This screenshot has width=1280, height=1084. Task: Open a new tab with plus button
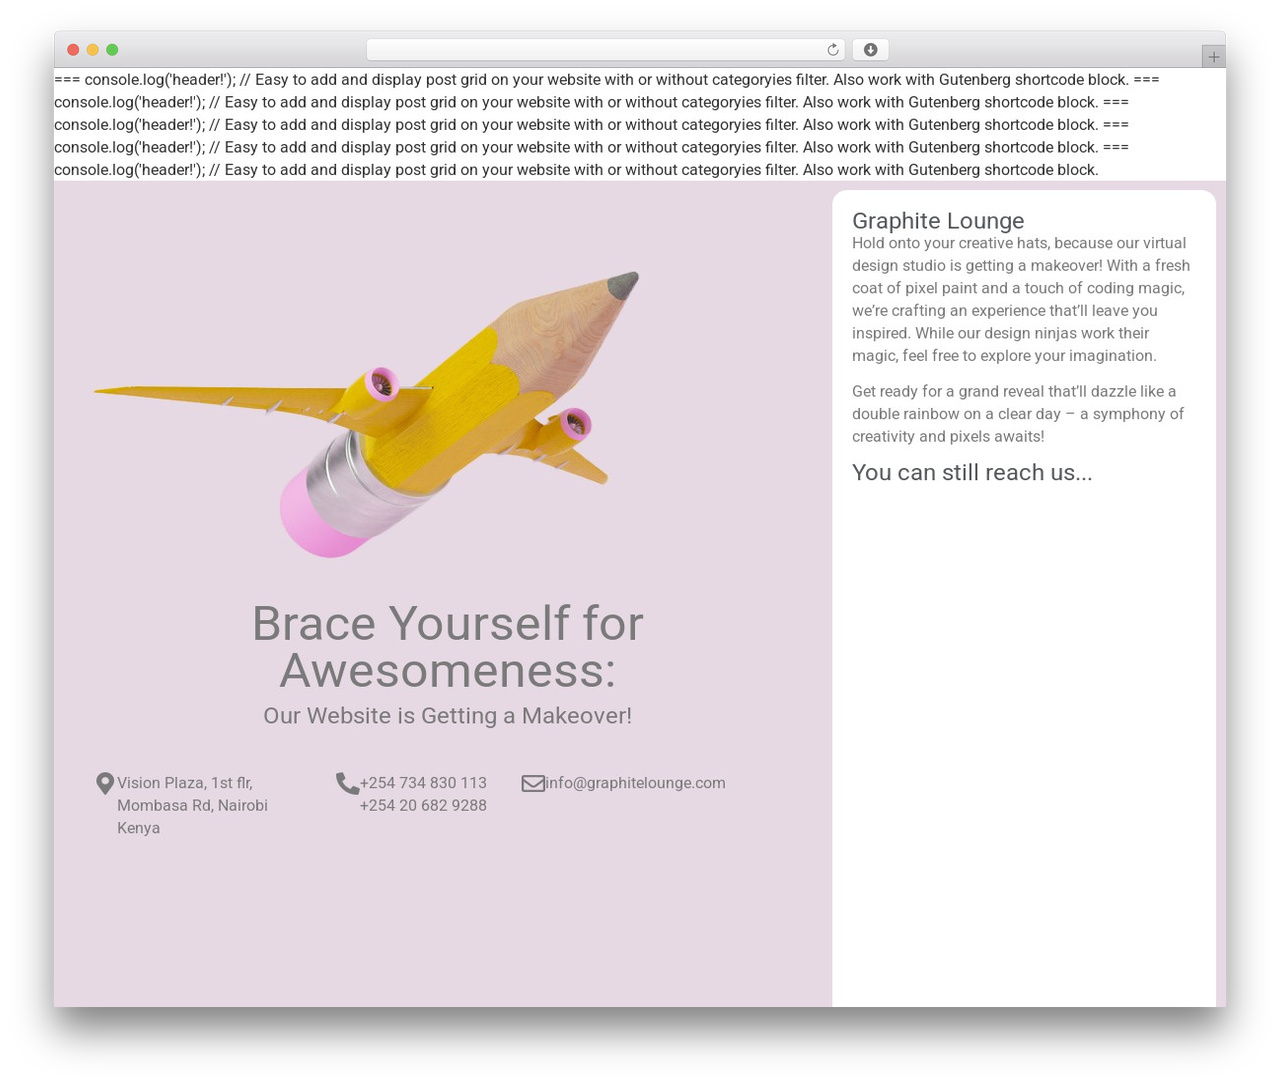click(x=1213, y=57)
